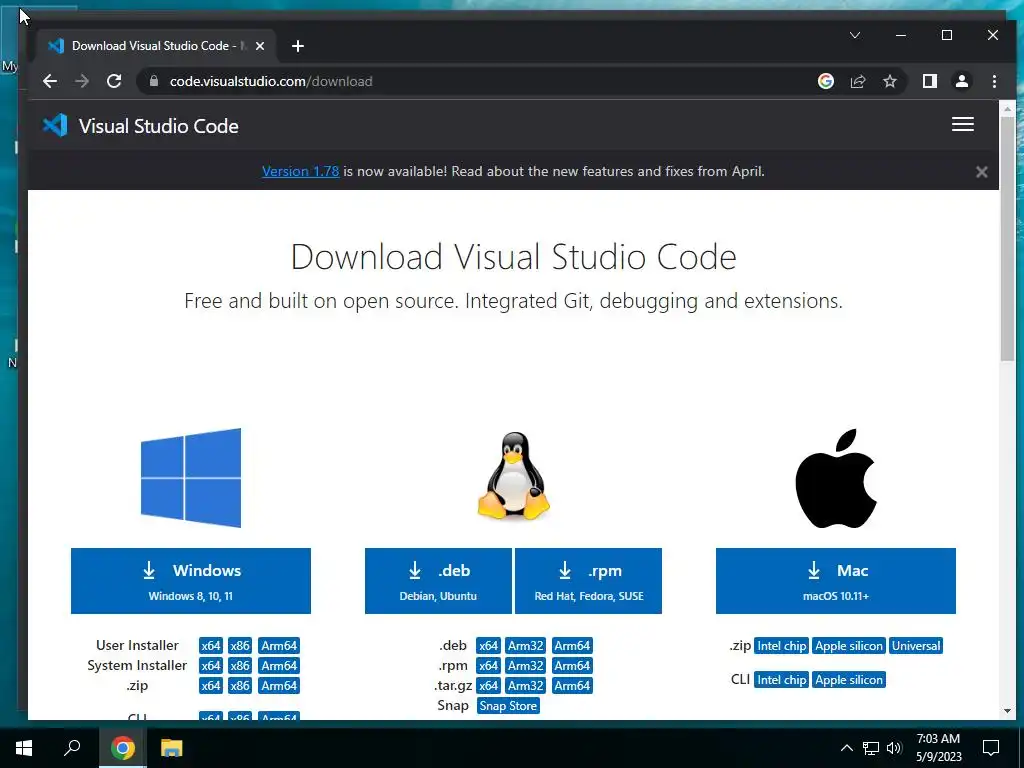
Task: Select Mac .zip Universal download
Action: point(916,646)
